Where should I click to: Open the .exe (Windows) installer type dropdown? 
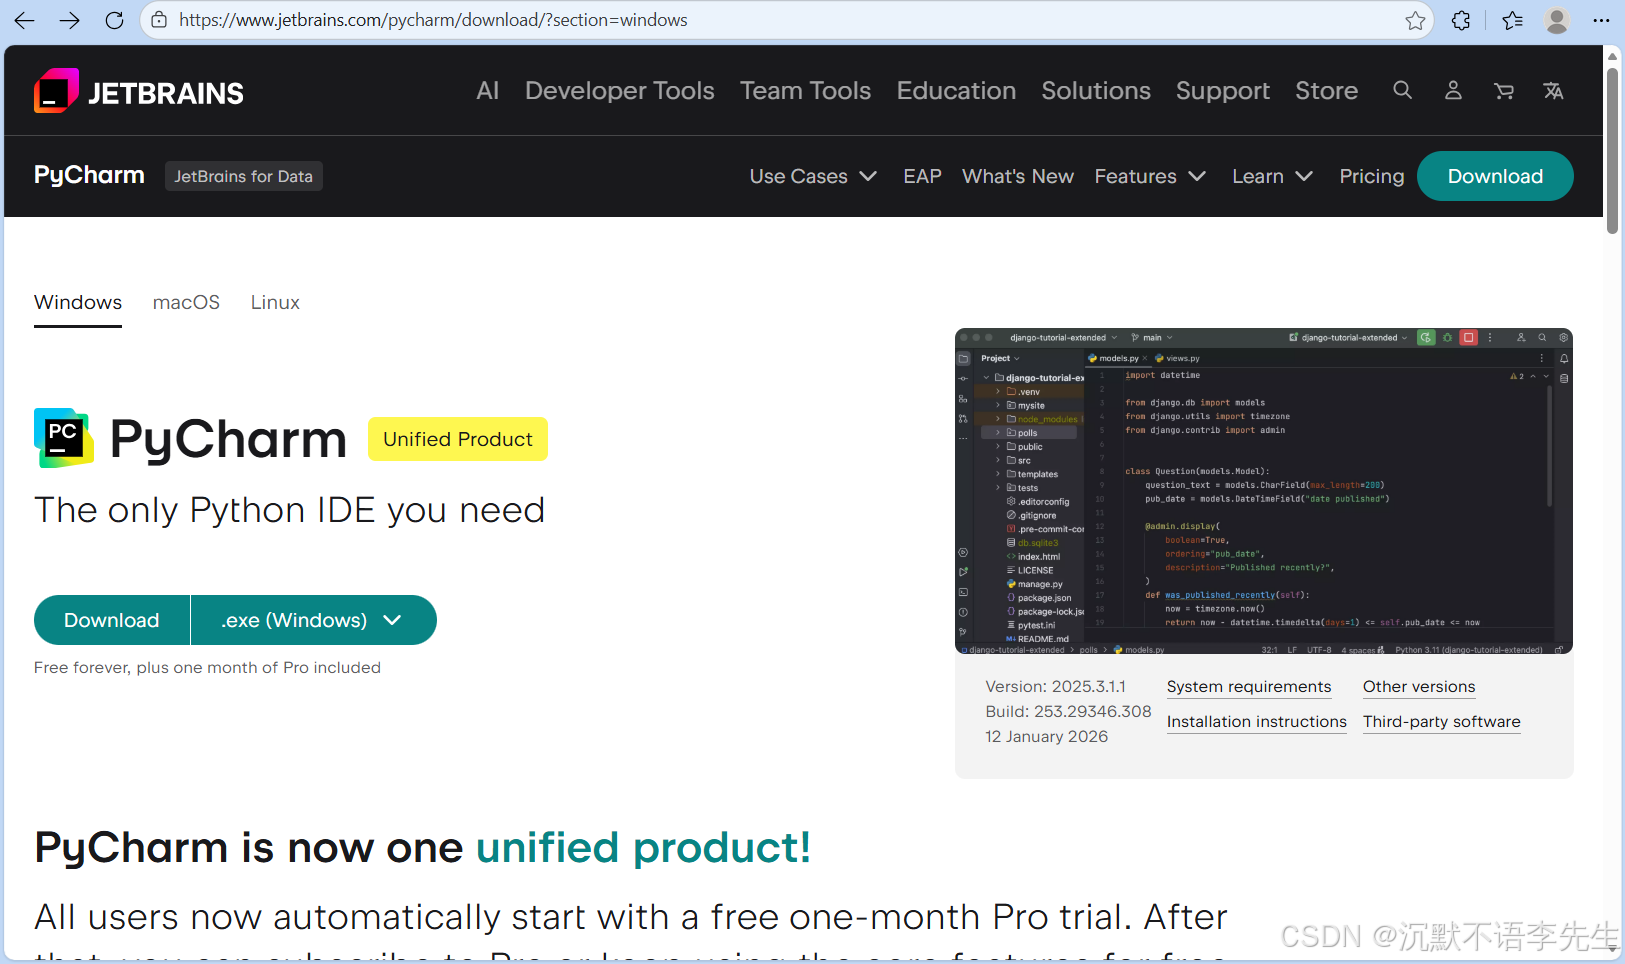(313, 620)
